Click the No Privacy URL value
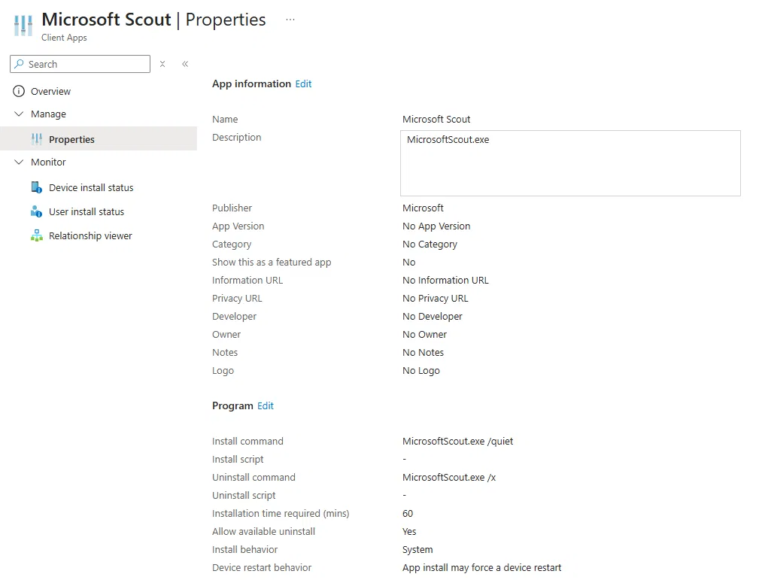Image resolution: width=768 pixels, height=580 pixels. click(x=435, y=298)
